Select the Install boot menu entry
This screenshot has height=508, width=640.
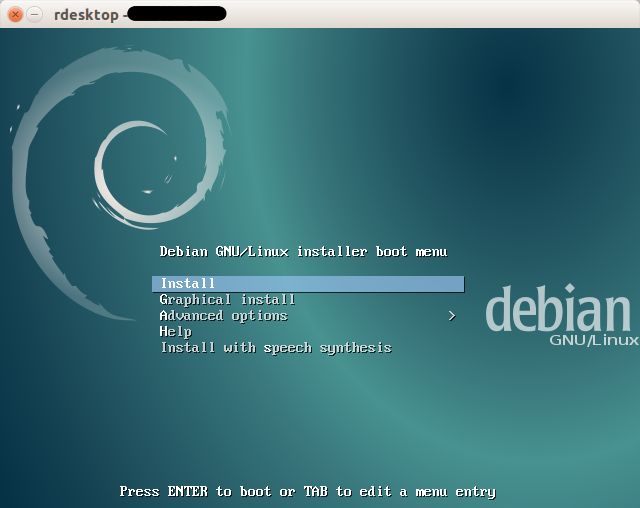point(308,284)
